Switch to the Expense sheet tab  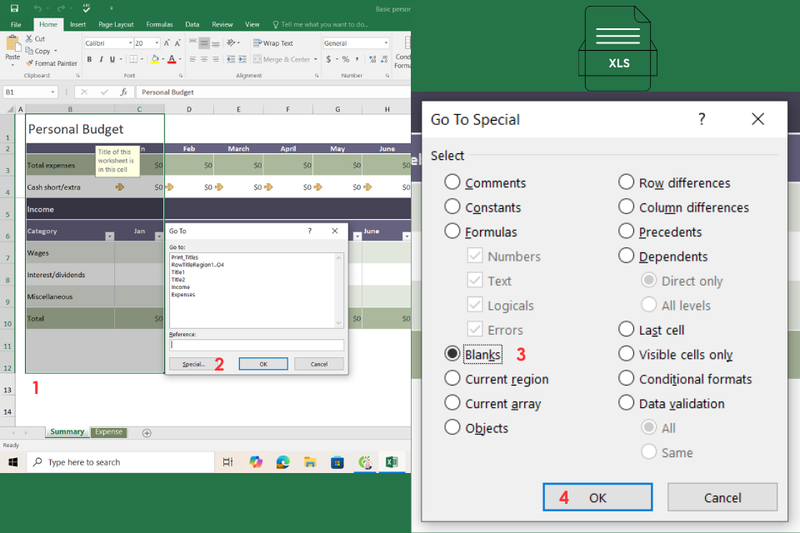[x=109, y=432]
